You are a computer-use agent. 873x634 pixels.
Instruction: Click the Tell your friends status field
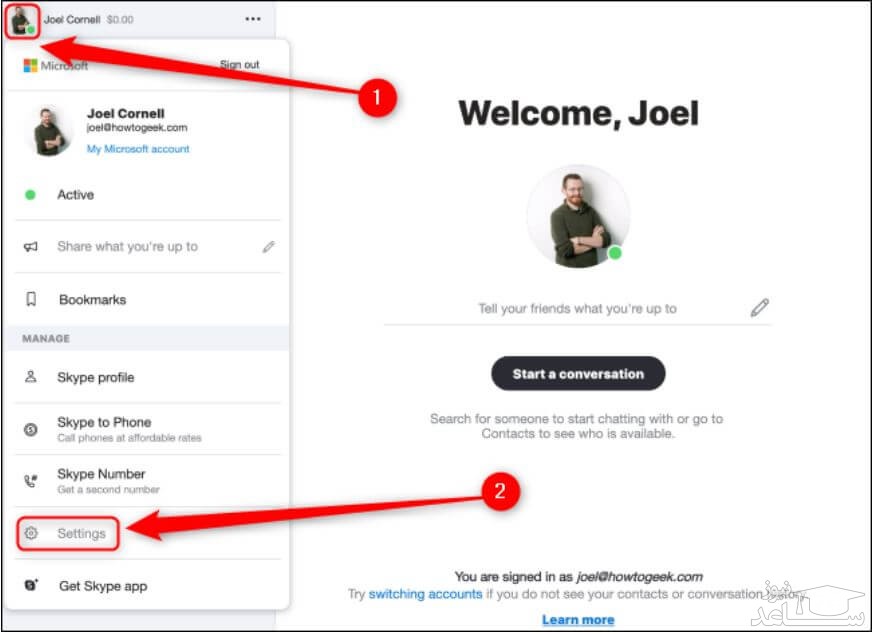click(x=577, y=309)
